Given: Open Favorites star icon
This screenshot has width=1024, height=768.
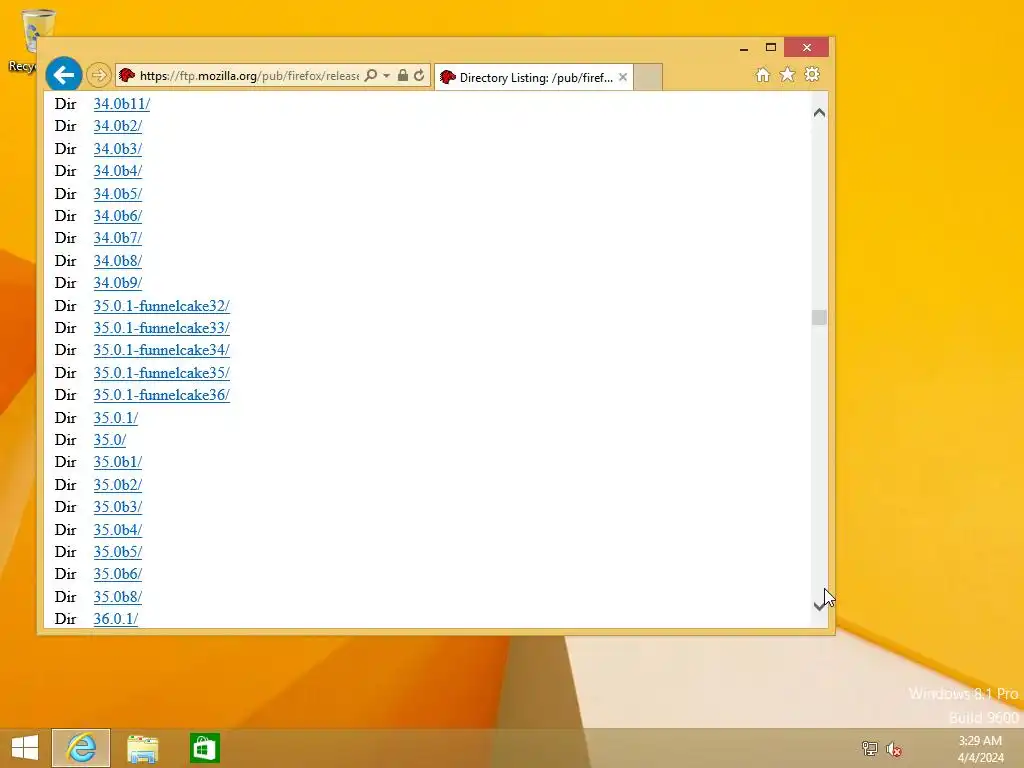Looking at the screenshot, I should [788, 74].
